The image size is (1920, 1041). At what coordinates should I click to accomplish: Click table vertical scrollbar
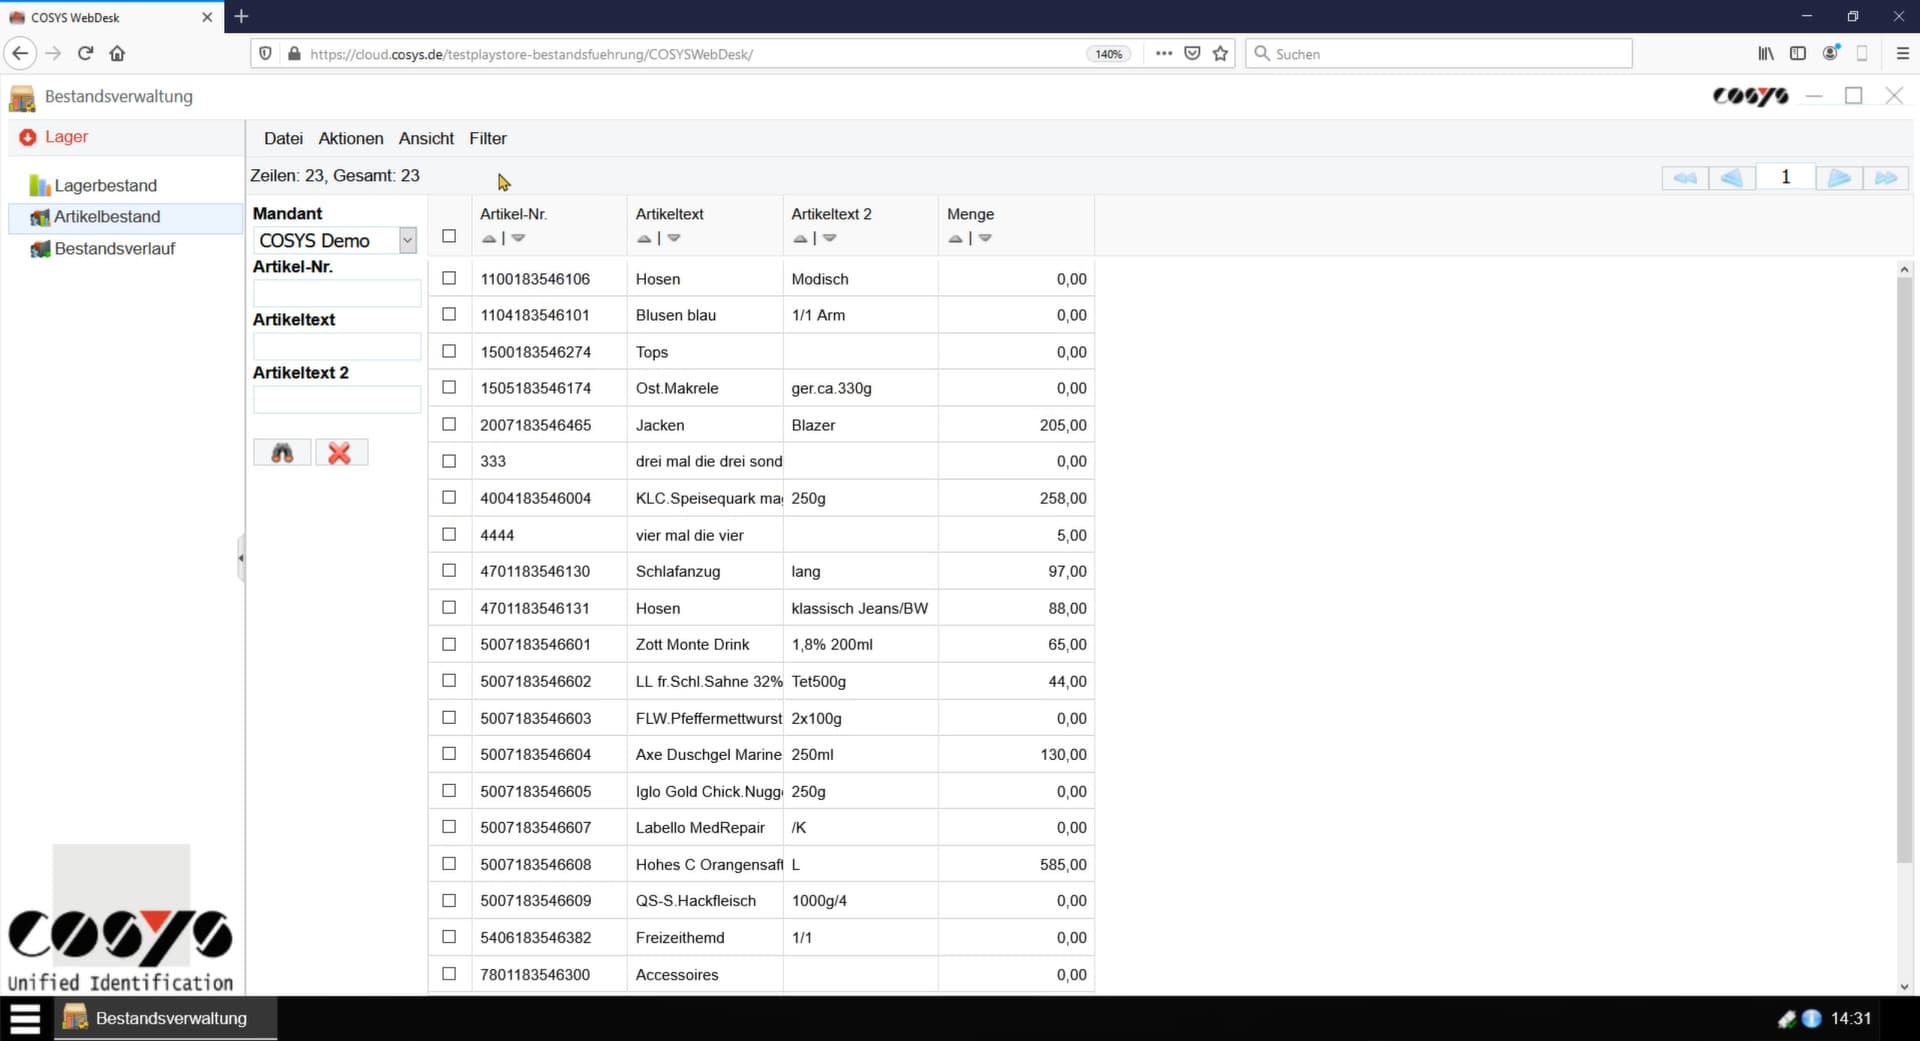coord(1904,570)
